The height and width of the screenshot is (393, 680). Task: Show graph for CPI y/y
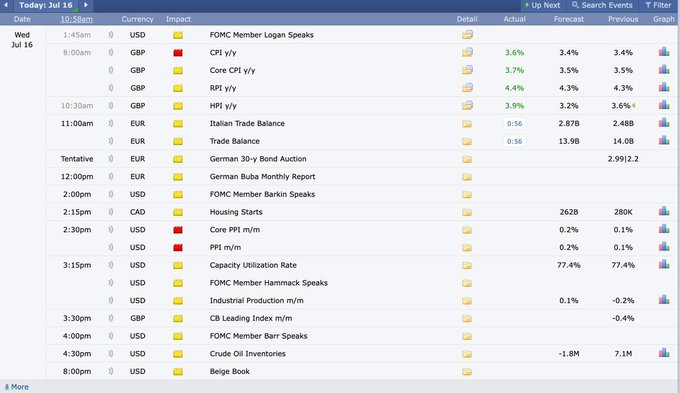(664, 52)
